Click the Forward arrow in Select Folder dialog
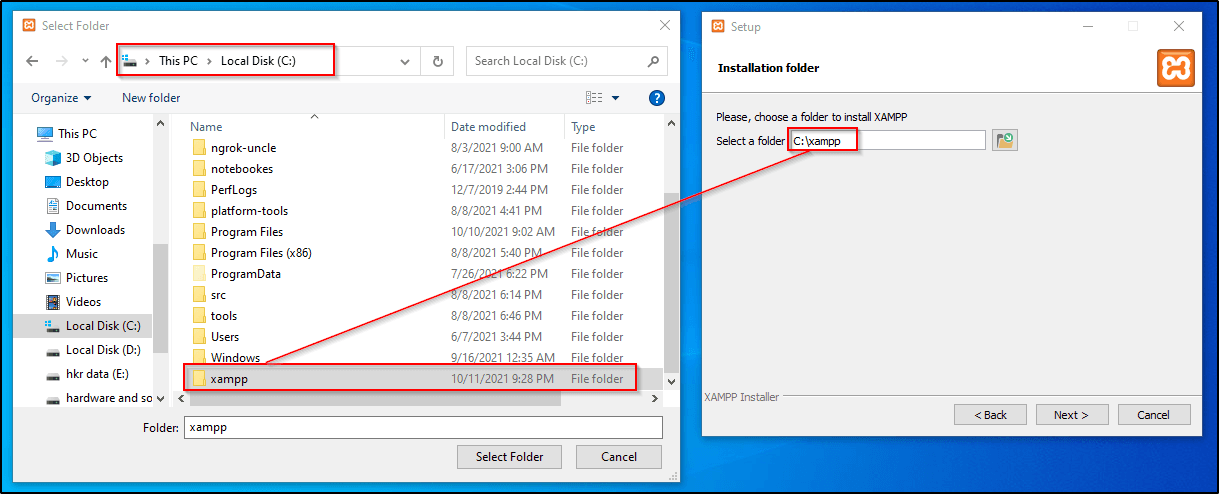This screenshot has width=1219, height=494. [x=60, y=61]
